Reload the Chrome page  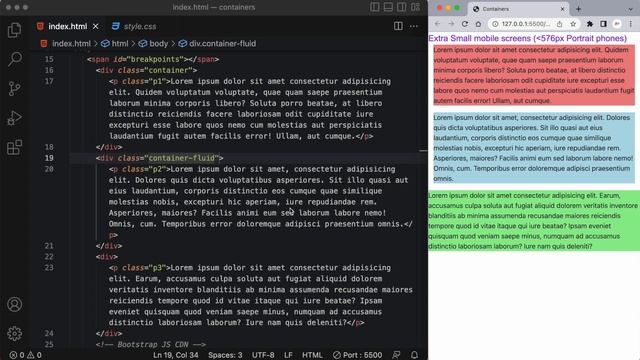pyautogui.click(x=464, y=24)
